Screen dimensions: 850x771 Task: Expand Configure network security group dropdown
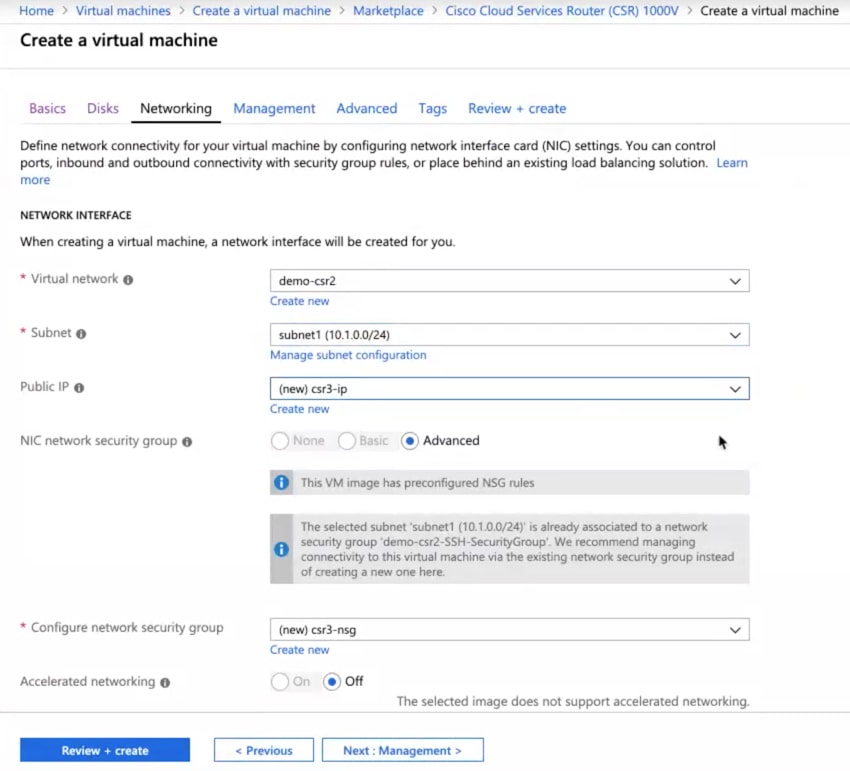509,630
